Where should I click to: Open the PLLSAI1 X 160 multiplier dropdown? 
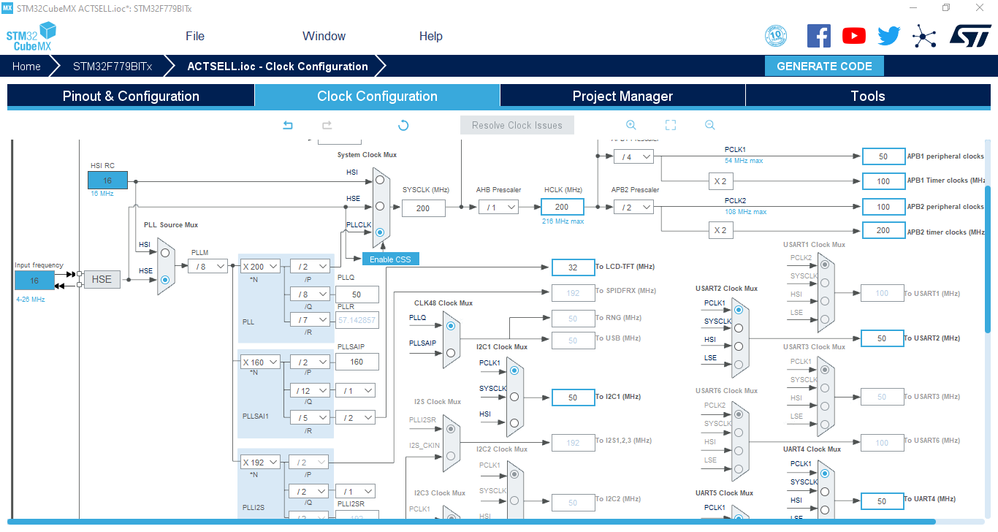[260, 361]
